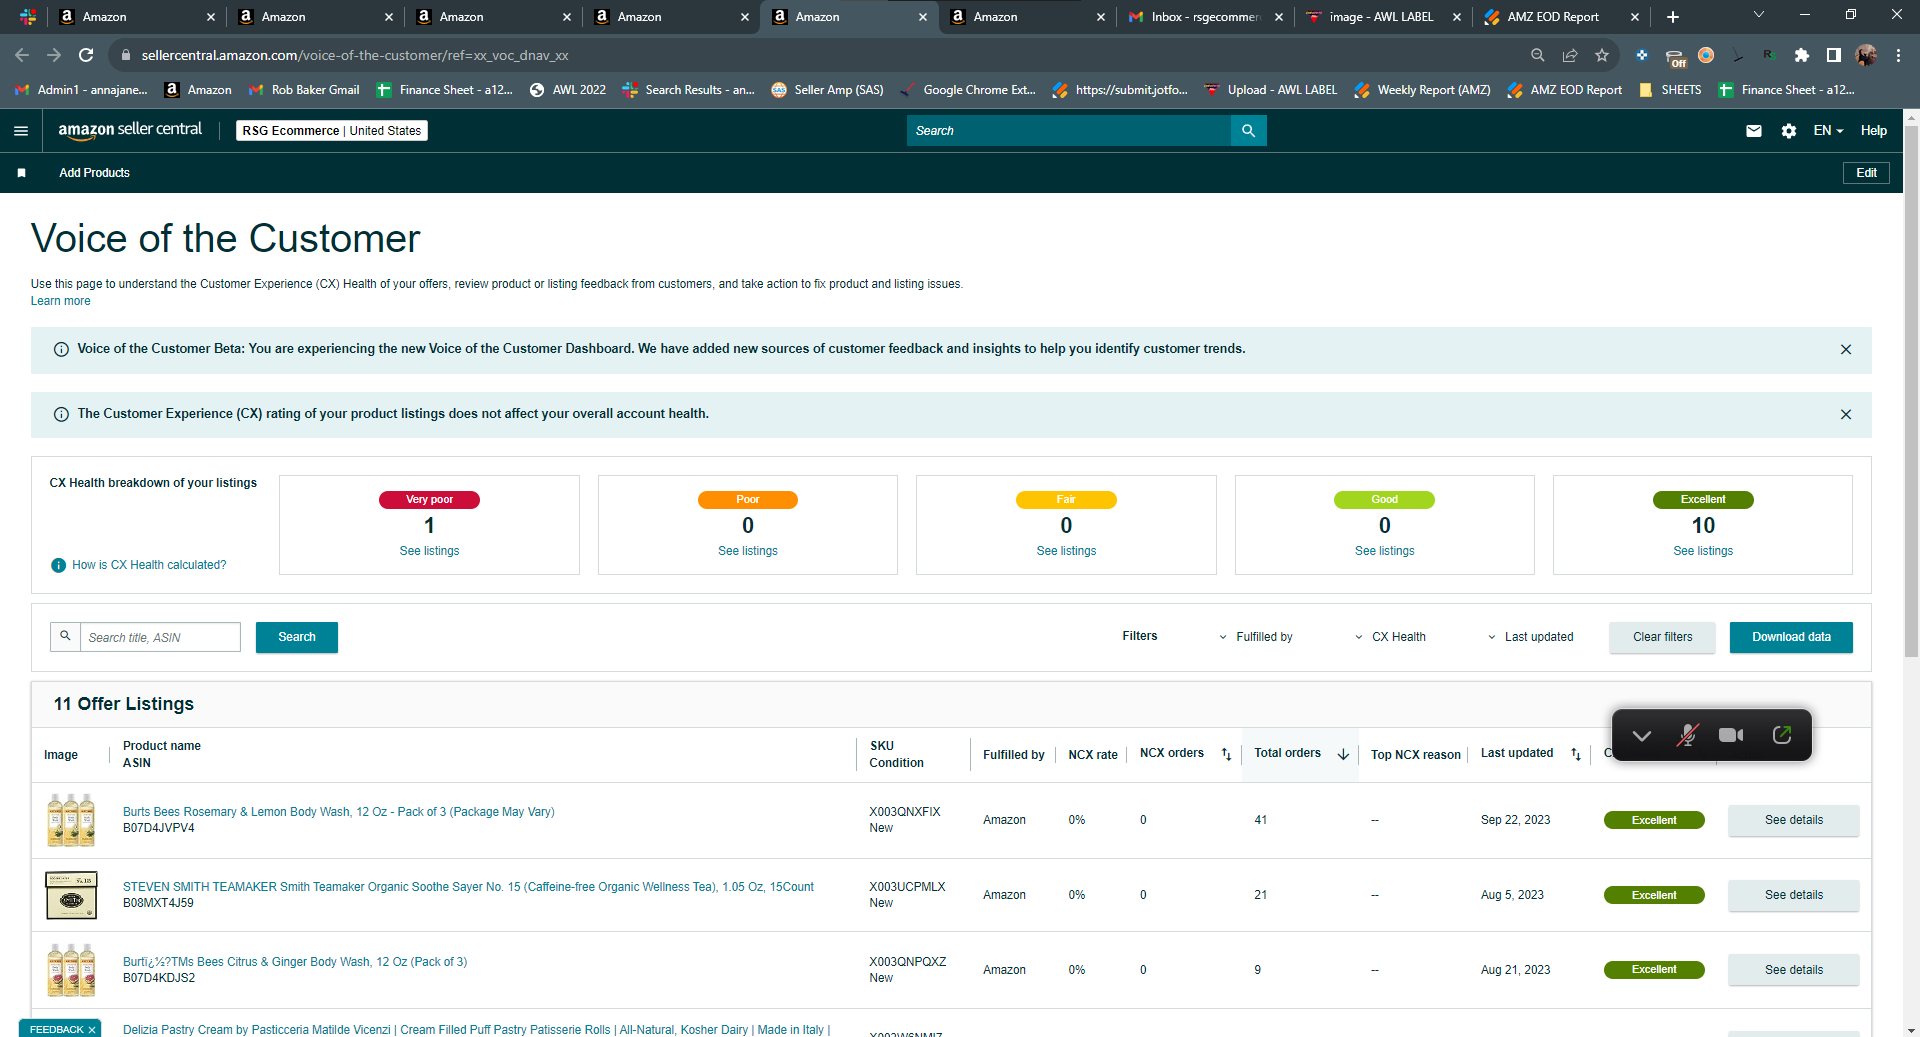Image resolution: width=1920 pixels, height=1037 pixels.
Task: Open the Chrome profile avatar
Action: [x=1866, y=56]
